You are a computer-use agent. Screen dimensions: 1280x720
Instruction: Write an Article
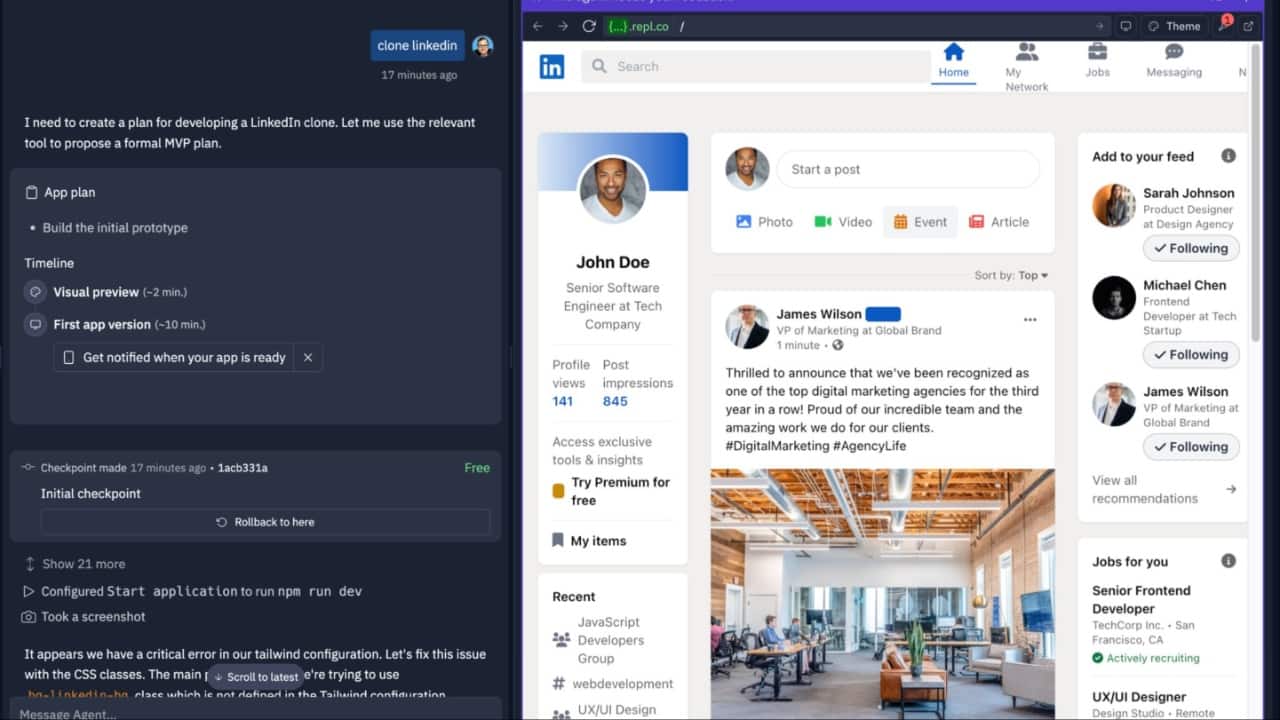pos(999,222)
